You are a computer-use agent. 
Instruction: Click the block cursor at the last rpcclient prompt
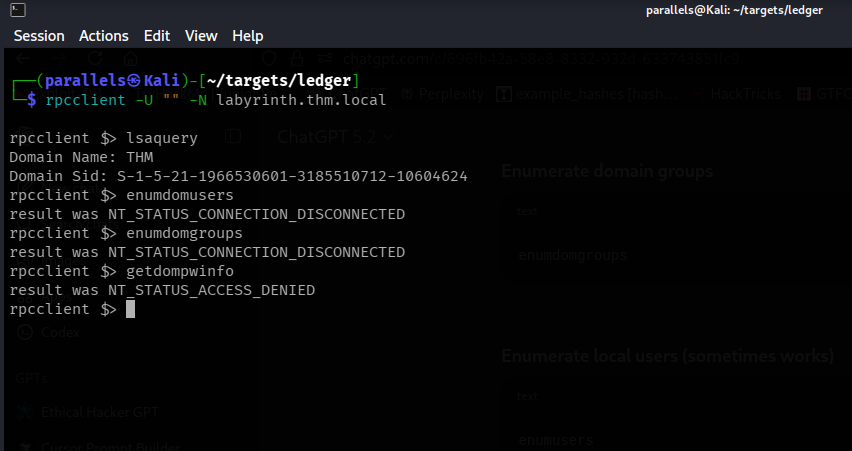[x=130, y=310]
